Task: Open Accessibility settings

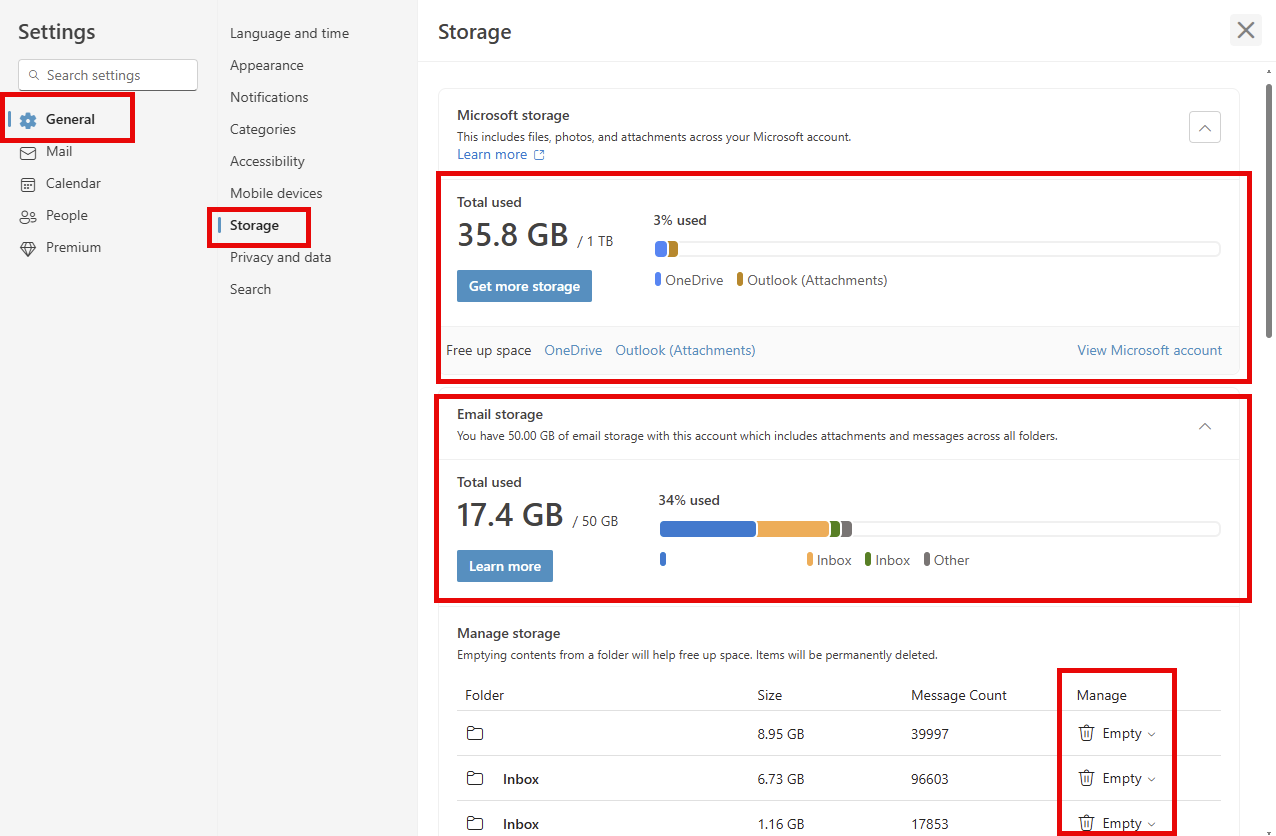Action: coord(267,161)
